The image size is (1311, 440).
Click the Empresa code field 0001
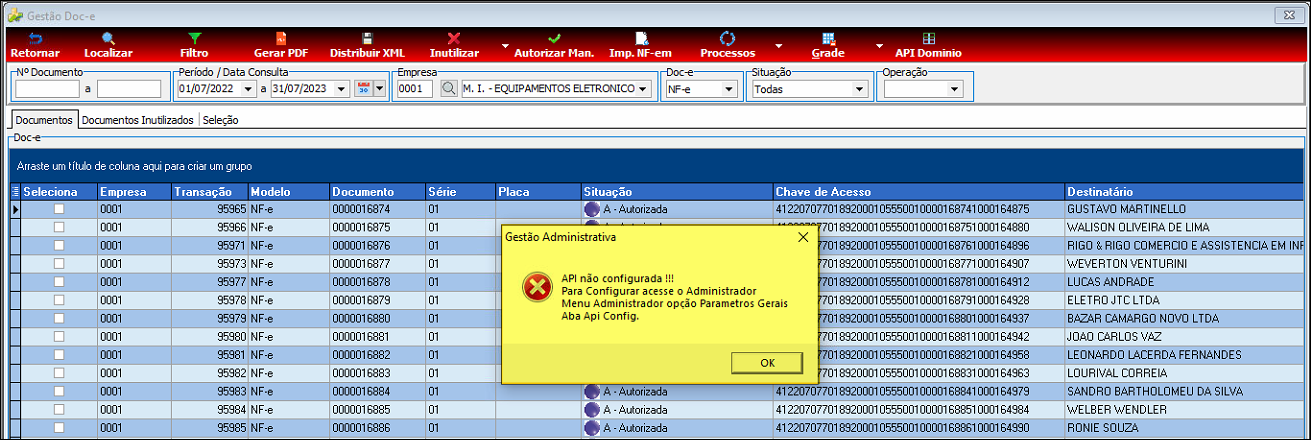pyautogui.click(x=415, y=89)
